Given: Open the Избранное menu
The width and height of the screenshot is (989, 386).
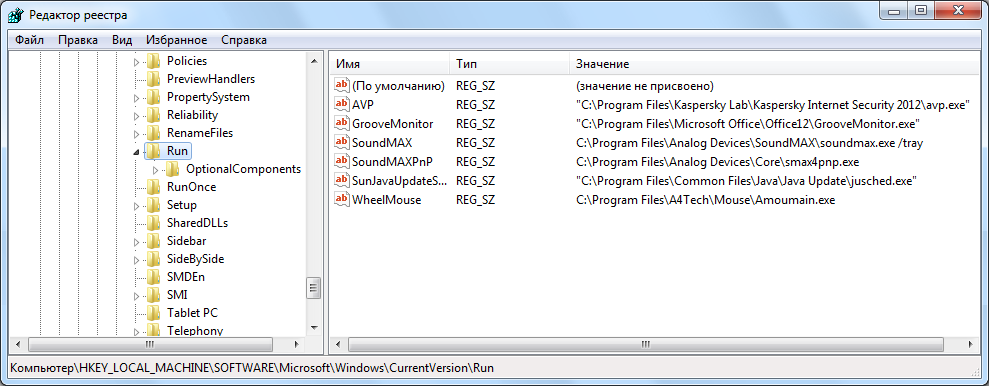Looking at the screenshot, I should (x=177, y=40).
